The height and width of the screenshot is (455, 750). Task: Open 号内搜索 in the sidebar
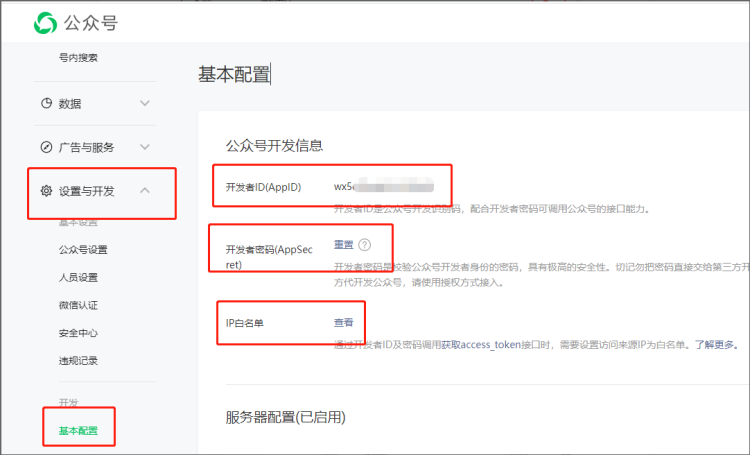coord(78,57)
